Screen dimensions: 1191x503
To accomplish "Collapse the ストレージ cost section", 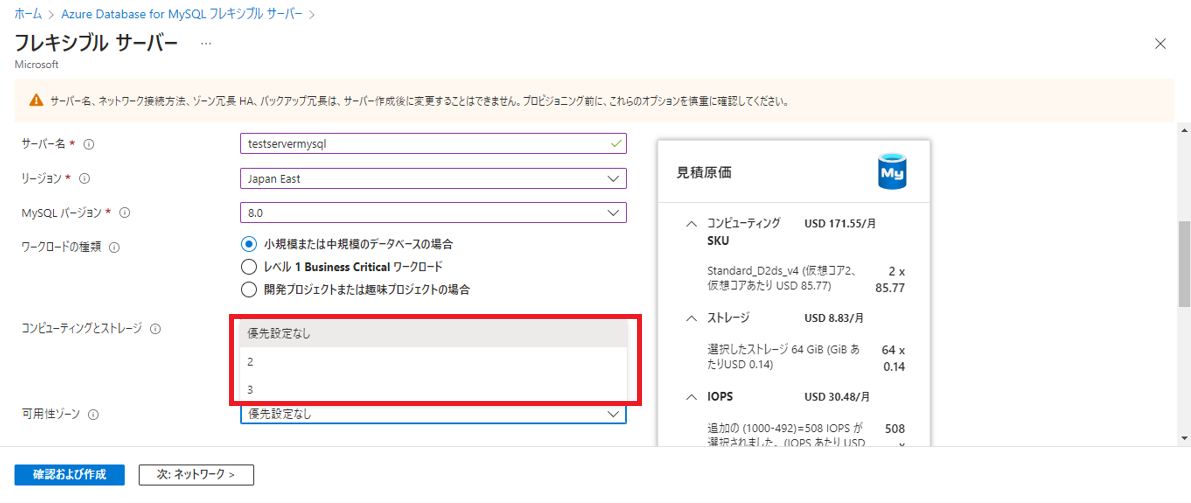I will pyautogui.click(x=691, y=318).
